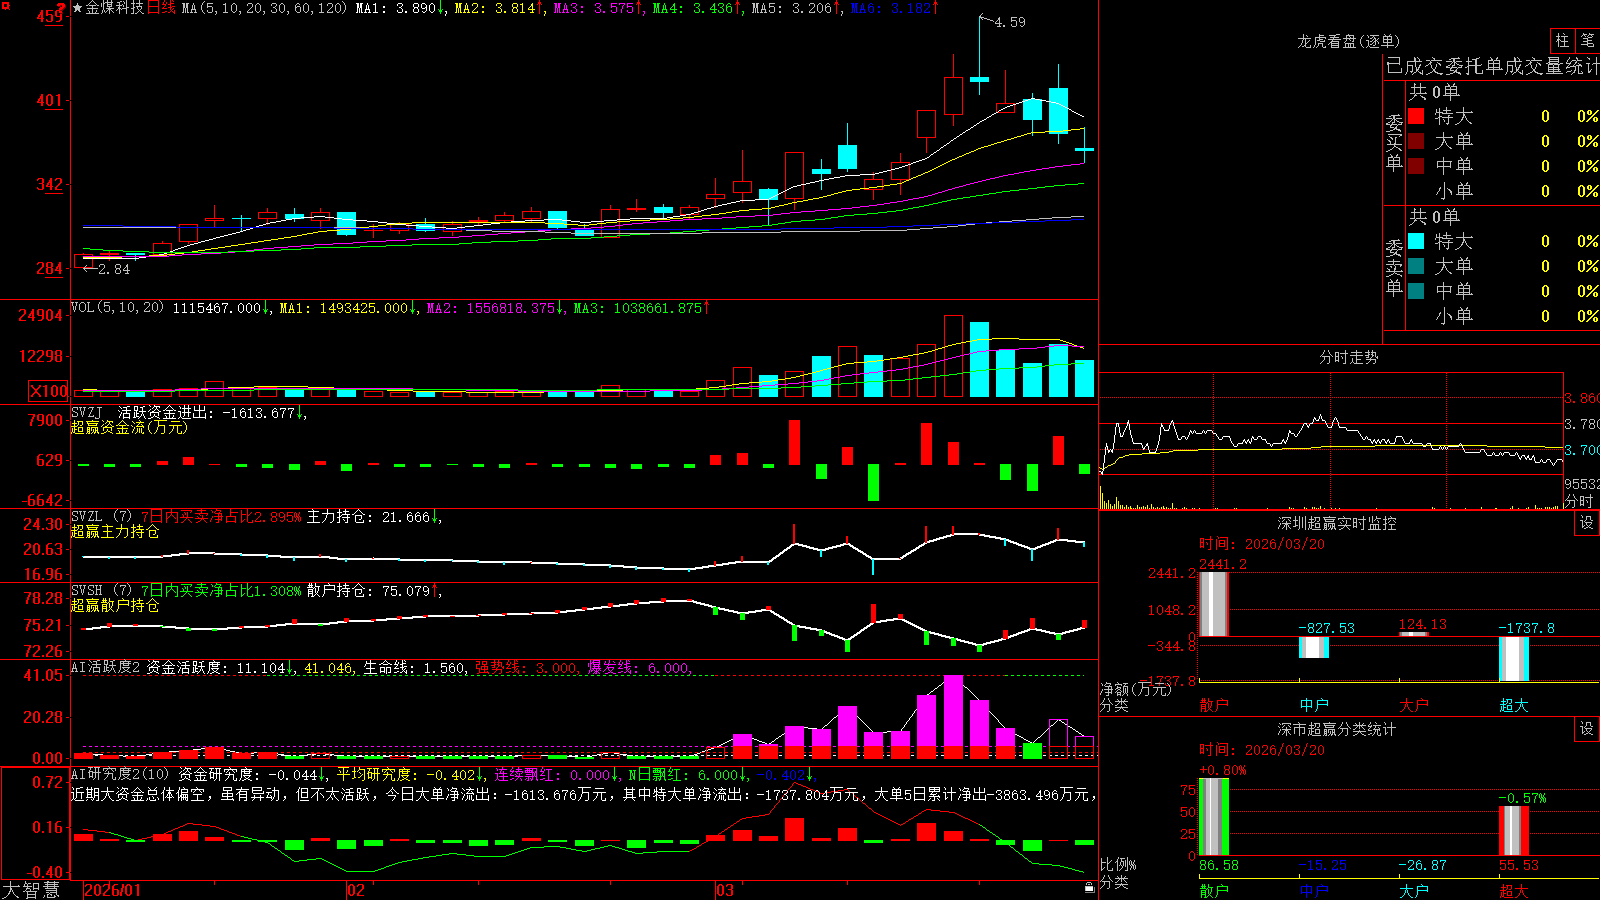1600x900 pixels.
Task: Click the 比例% axis label
Action: tap(1118, 864)
